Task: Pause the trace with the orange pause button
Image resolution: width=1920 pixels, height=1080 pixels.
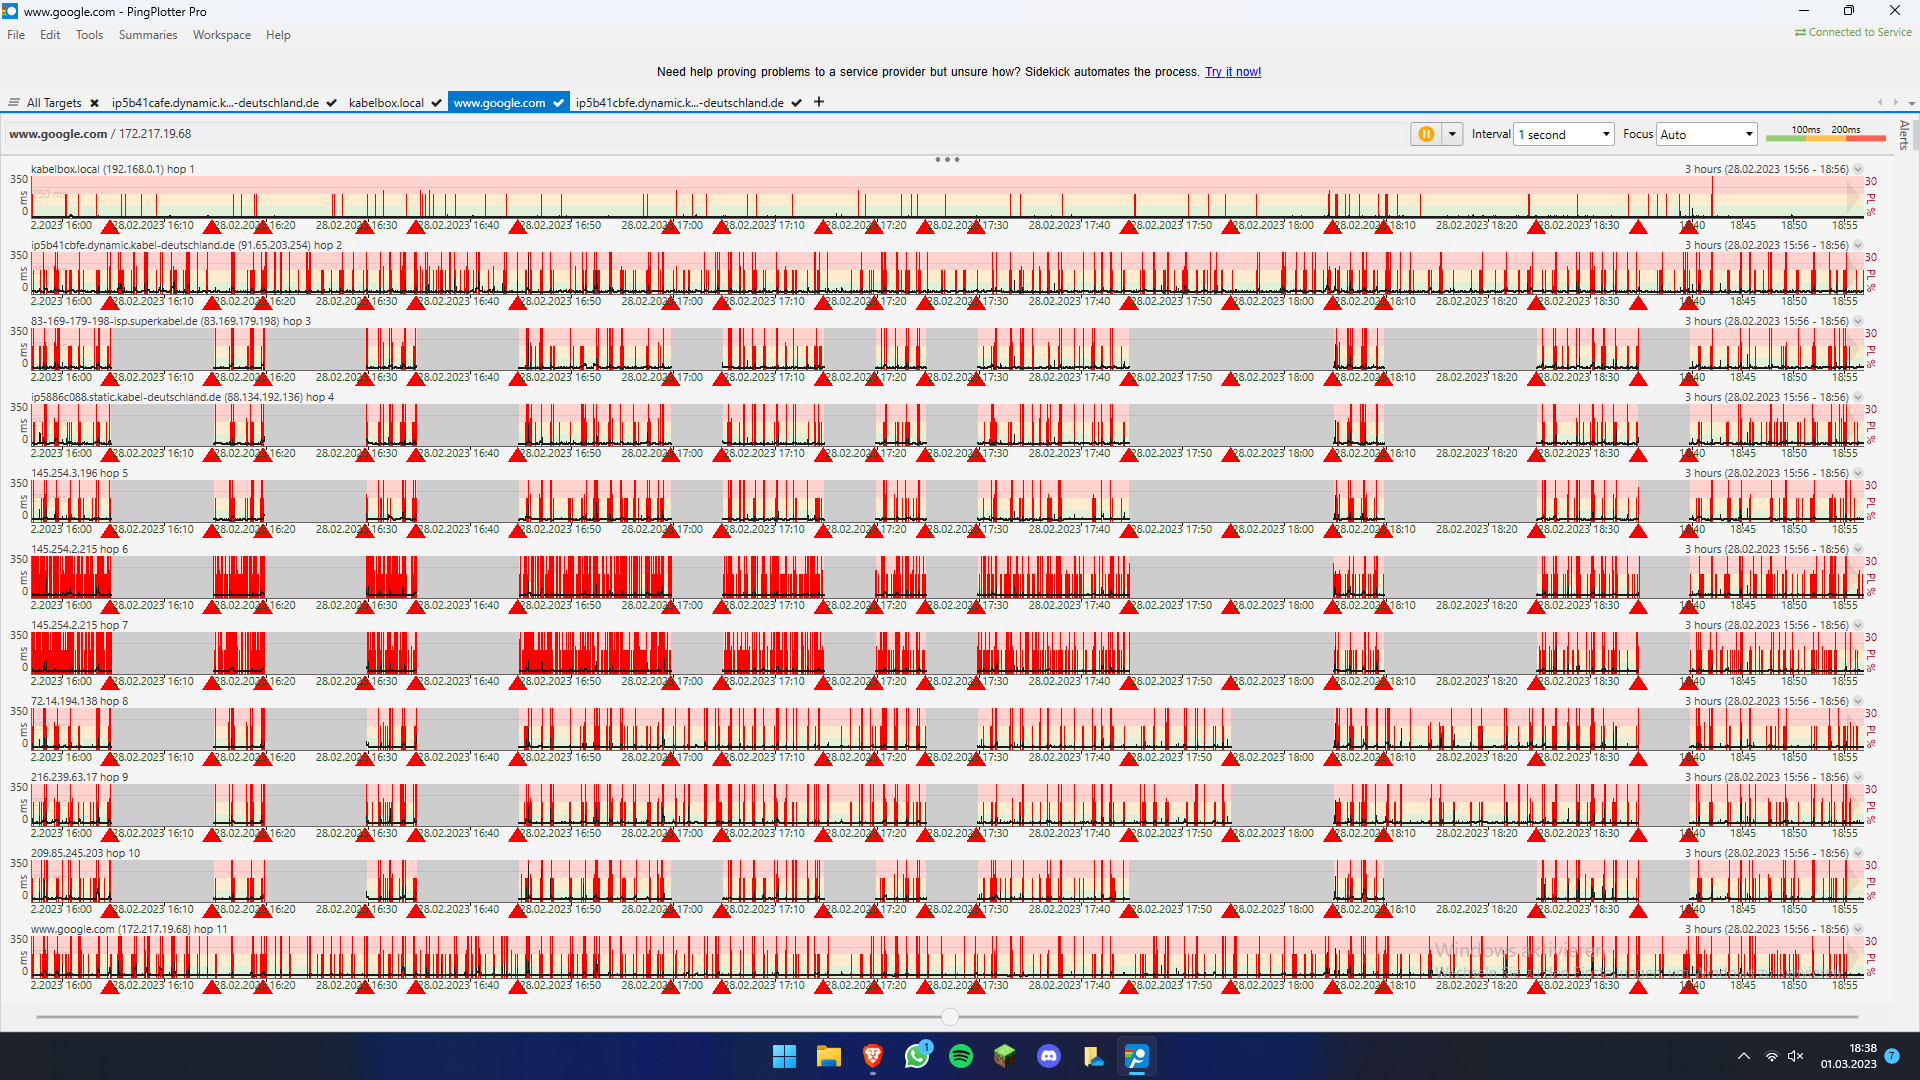Action: point(1426,134)
